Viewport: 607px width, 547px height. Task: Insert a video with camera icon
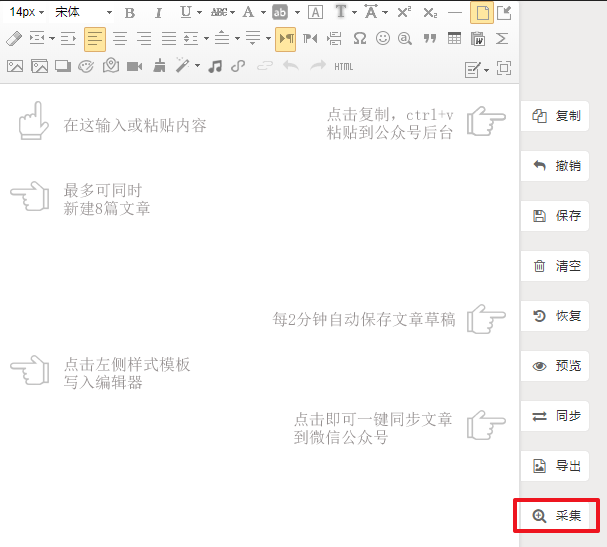point(134,67)
